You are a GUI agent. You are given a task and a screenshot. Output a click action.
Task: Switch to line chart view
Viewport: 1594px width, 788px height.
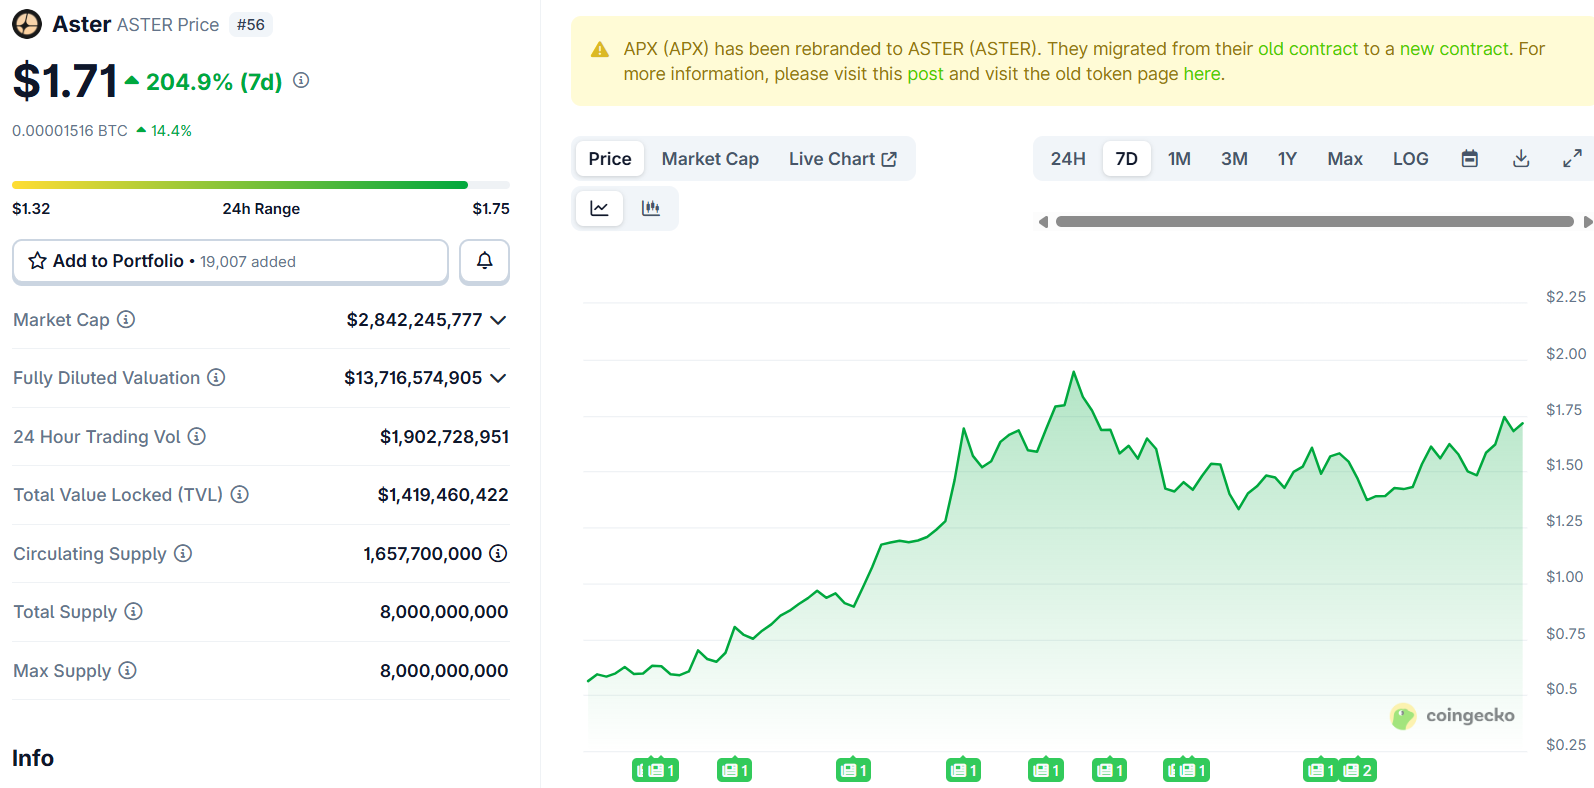click(x=599, y=209)
